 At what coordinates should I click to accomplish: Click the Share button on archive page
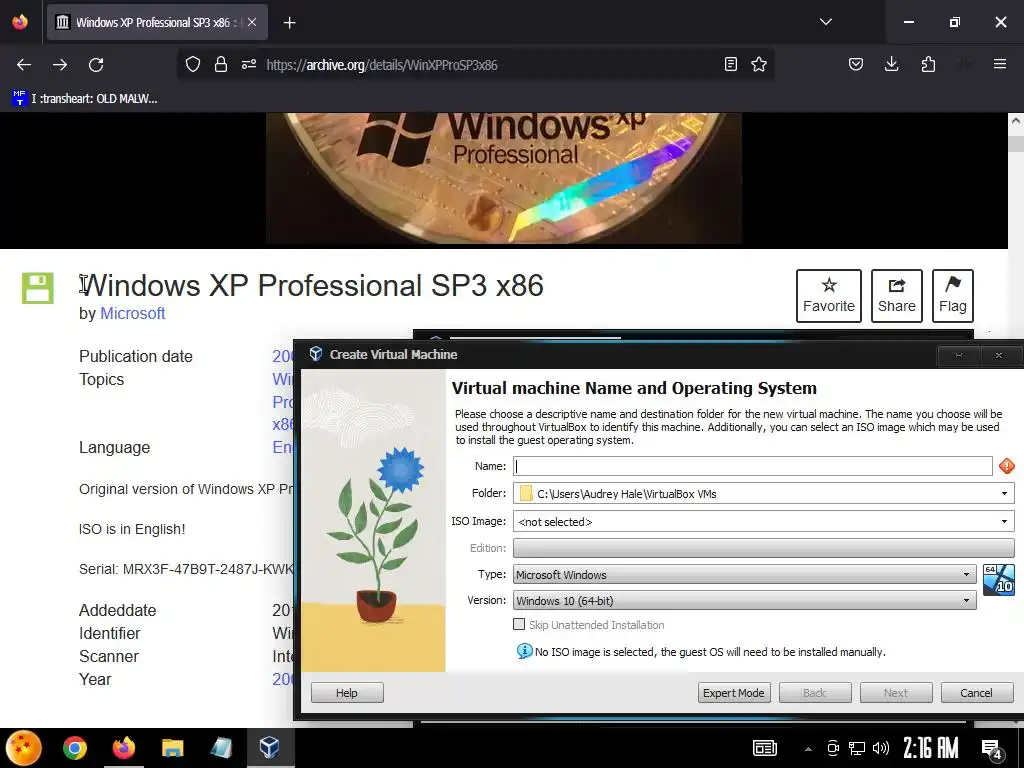tap(897, 296)
